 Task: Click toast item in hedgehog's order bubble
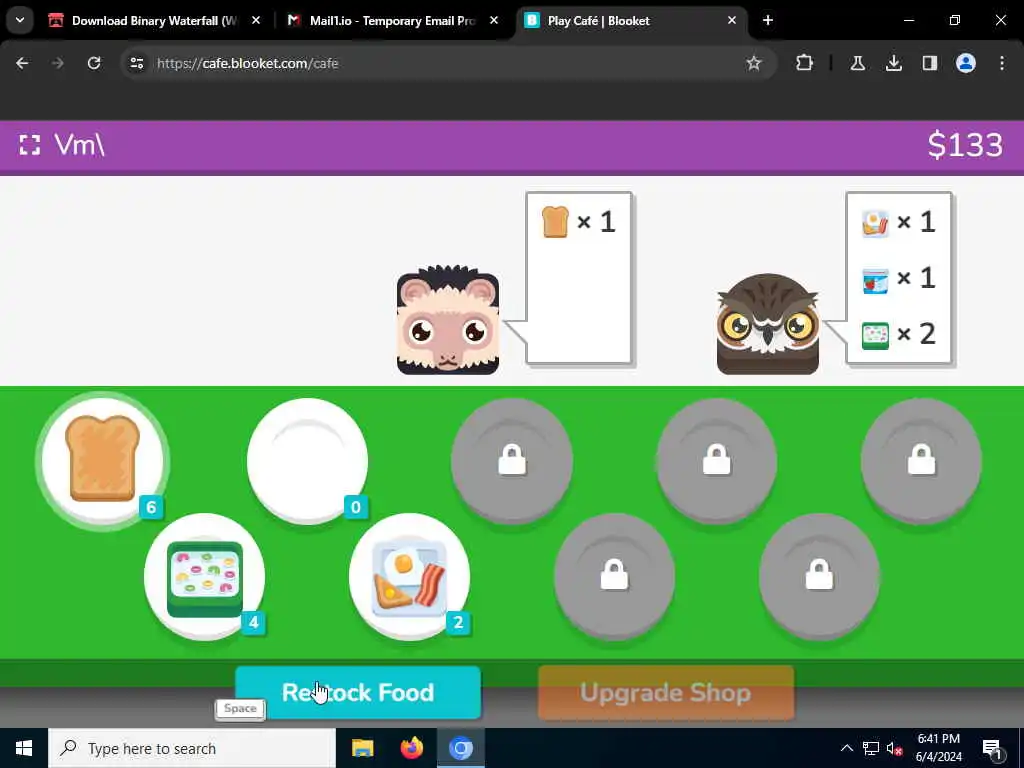pos(555,222)
